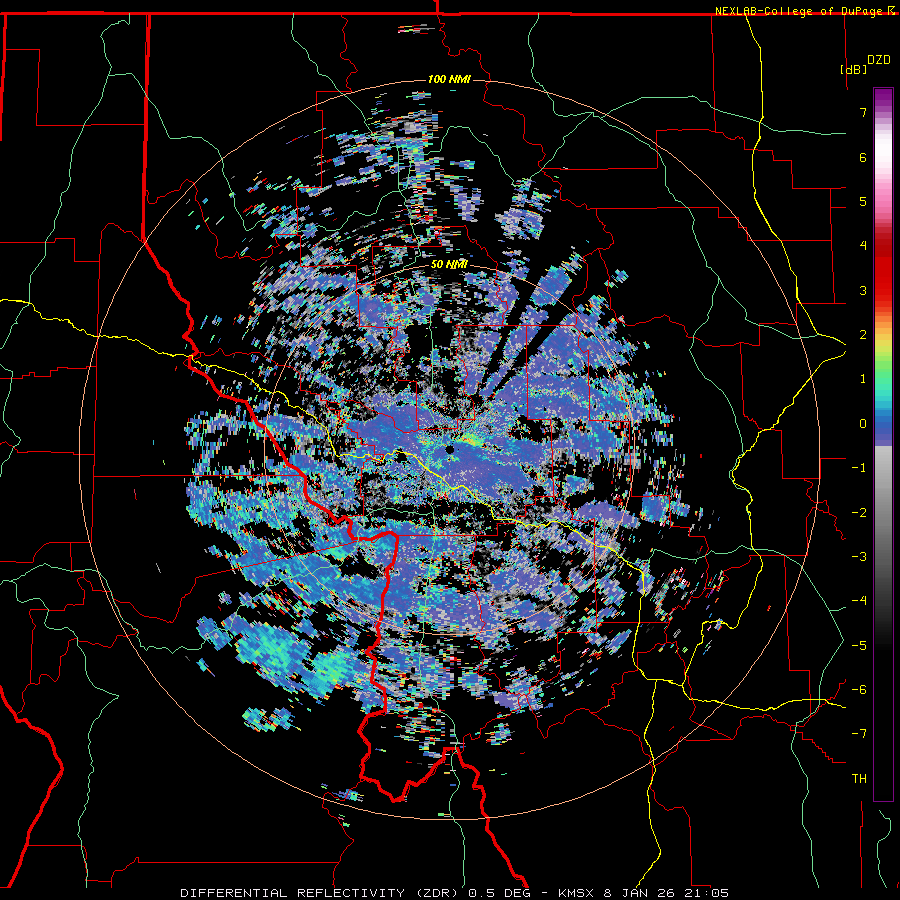Click the 1 value on color scale

click(863, 379)
